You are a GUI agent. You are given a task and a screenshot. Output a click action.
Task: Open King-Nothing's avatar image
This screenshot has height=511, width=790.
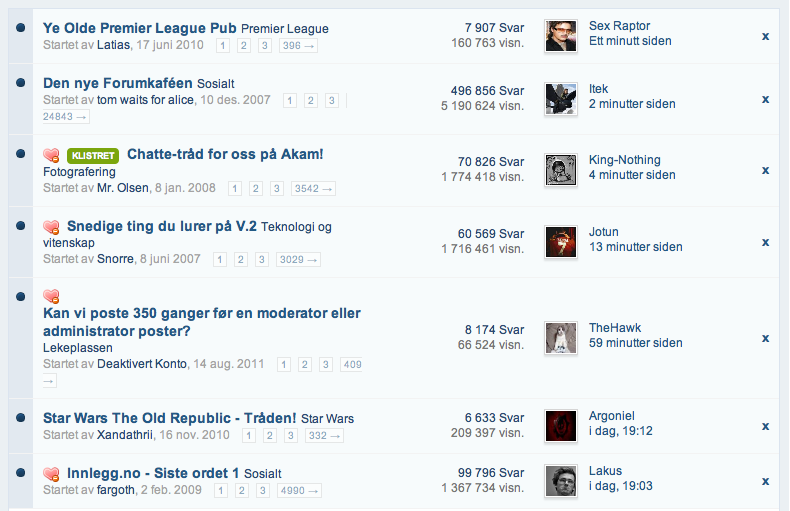pyautogui.click(x=561, y=170)
